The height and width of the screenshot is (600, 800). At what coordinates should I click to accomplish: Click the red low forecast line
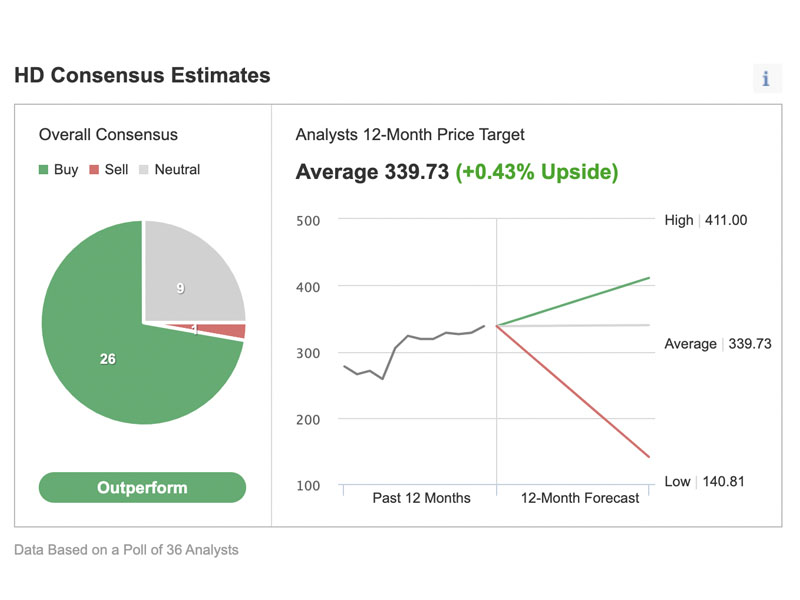click(x=572, y=391)
